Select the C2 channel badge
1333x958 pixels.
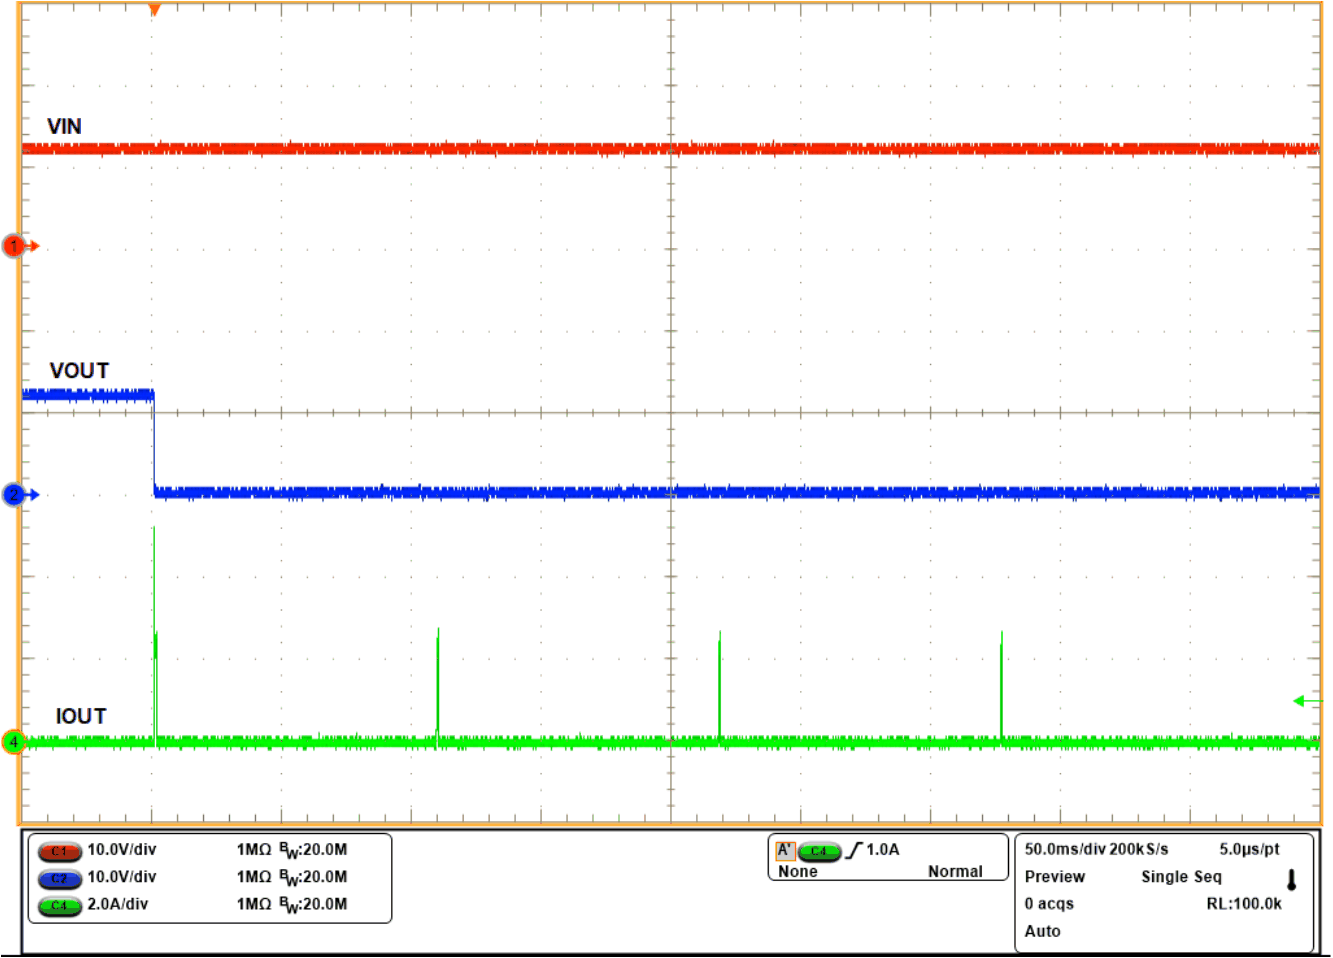pyautogui.click(x=61, y=880)
